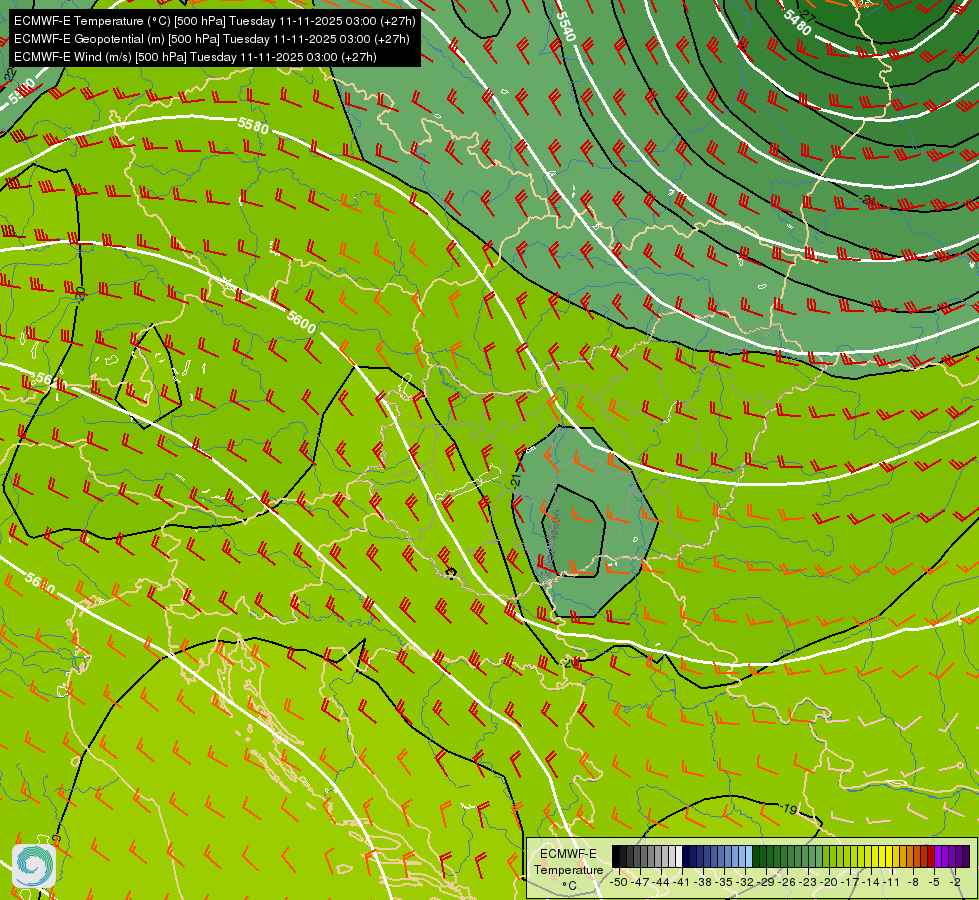The height and width of the screenshot is (900, 979).
Task: Pick the dark purple swatch at legend's warm end
Action: pos(966,856)
